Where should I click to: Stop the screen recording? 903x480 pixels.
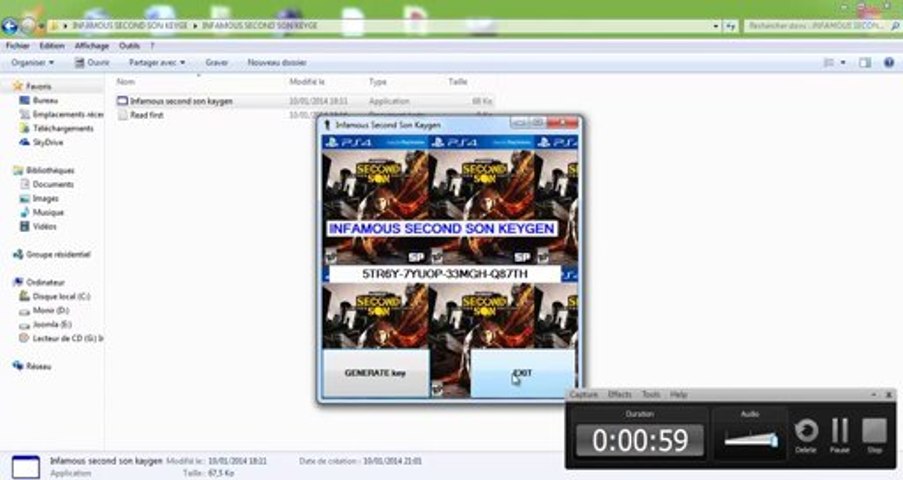pyautogui.click(x=874, y=436)
